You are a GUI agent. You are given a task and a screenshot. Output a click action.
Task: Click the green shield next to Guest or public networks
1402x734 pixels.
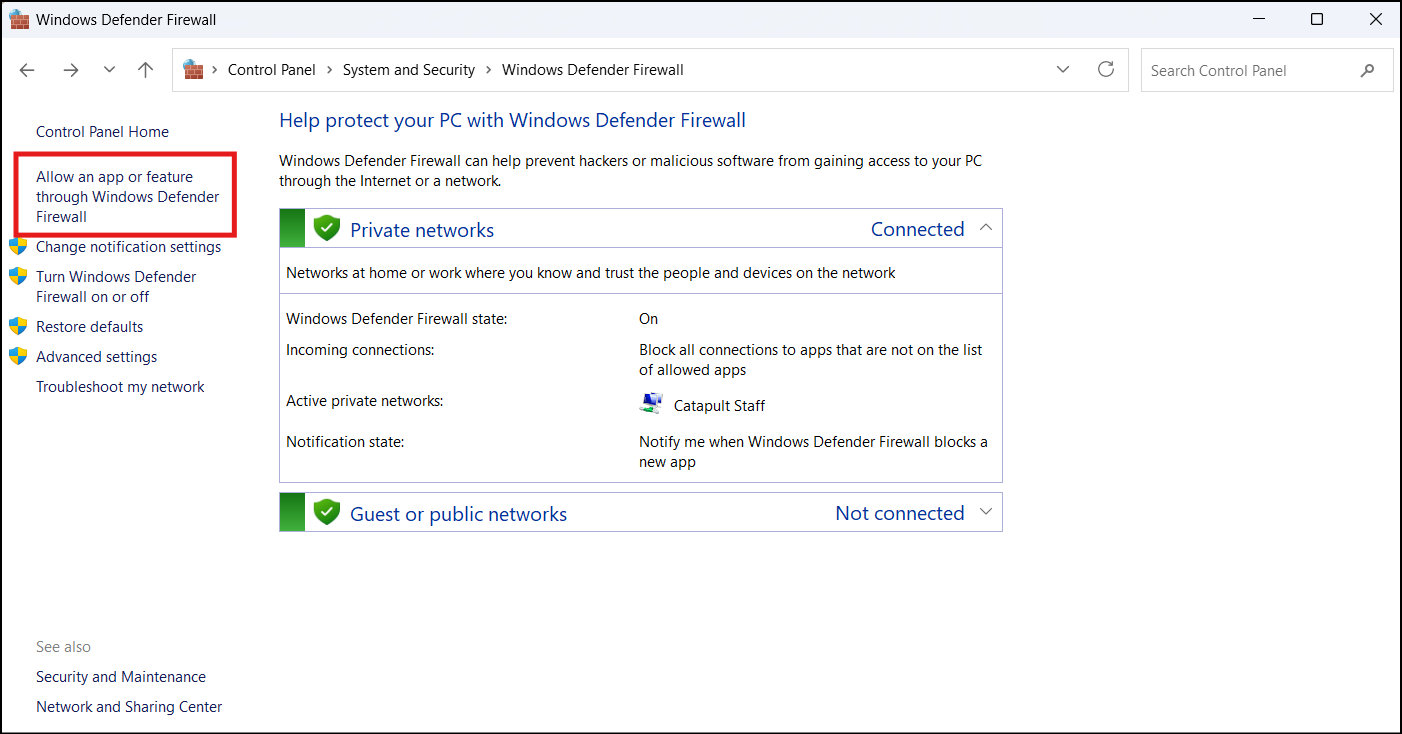(327, 513)
